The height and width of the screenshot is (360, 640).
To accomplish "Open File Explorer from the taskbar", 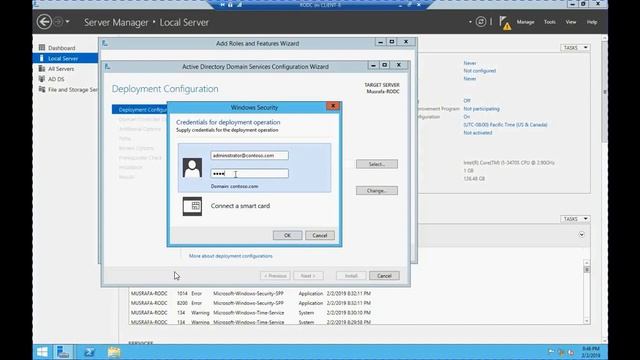I will coord(114,352).
